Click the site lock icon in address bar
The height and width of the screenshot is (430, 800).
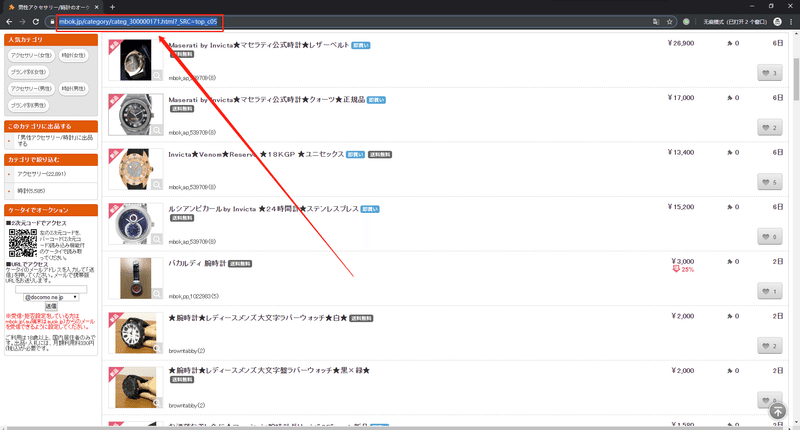pos(52,21)
